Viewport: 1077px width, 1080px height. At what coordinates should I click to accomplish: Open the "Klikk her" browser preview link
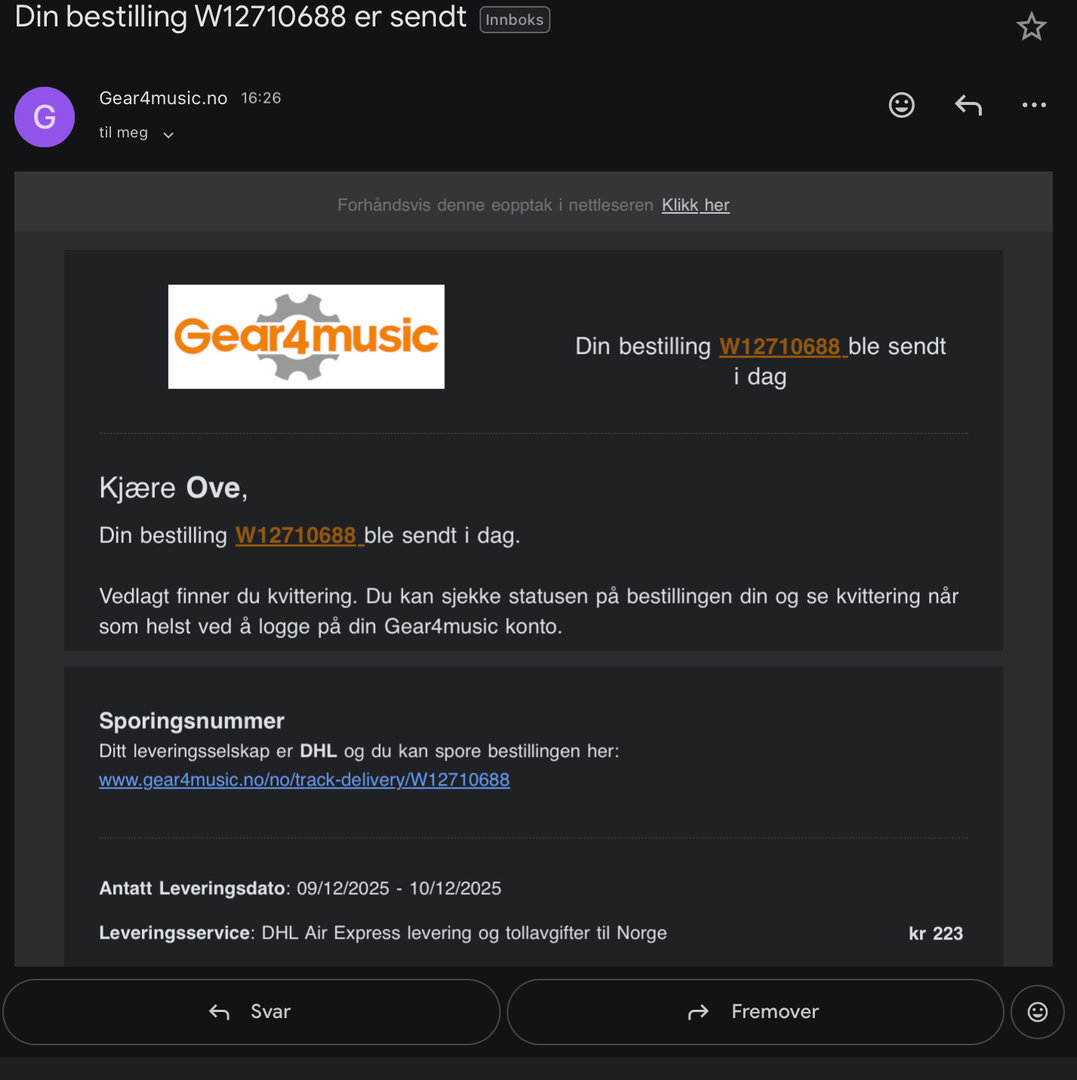pos(695,205)
